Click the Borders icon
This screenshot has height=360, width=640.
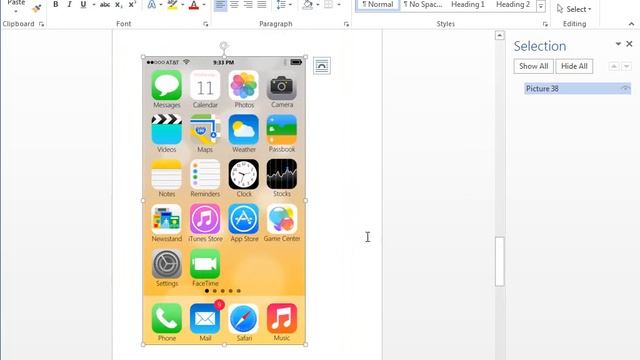tap(328, 4)
